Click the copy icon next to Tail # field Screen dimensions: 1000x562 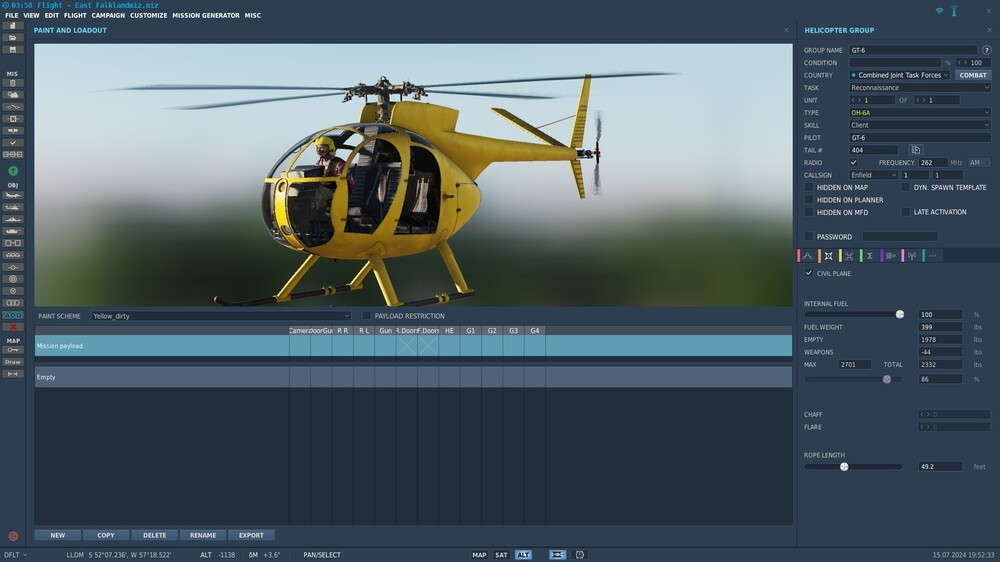pos(915,150)
